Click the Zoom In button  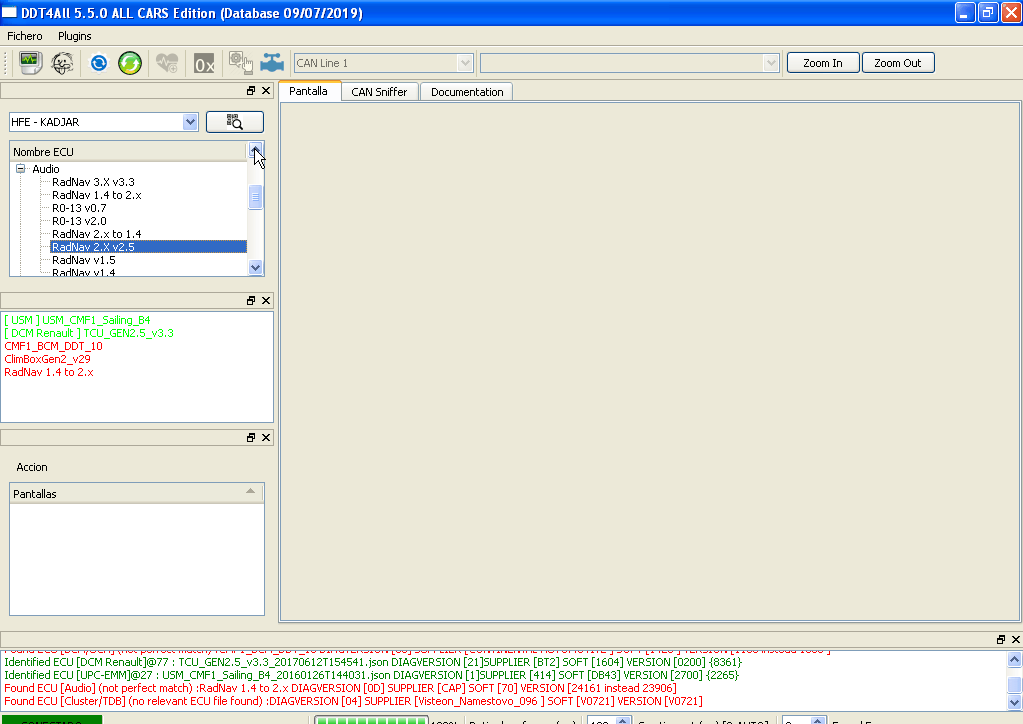(x=823, y=63)
